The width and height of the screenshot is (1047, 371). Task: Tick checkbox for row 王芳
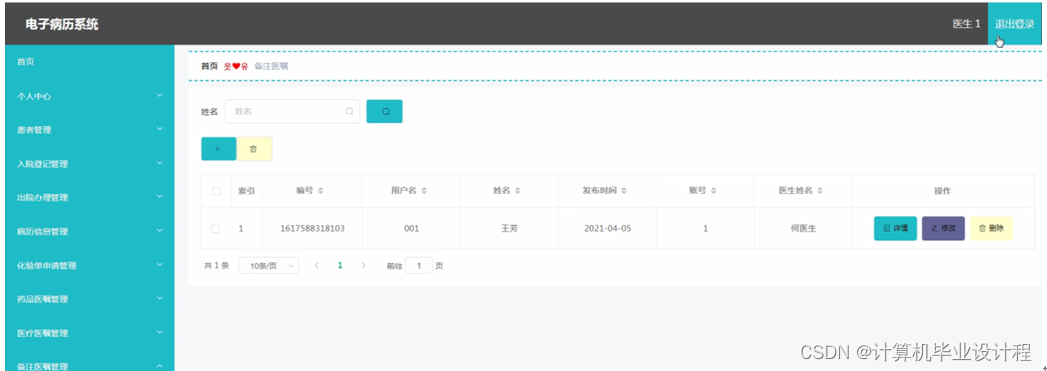(216, 228)
